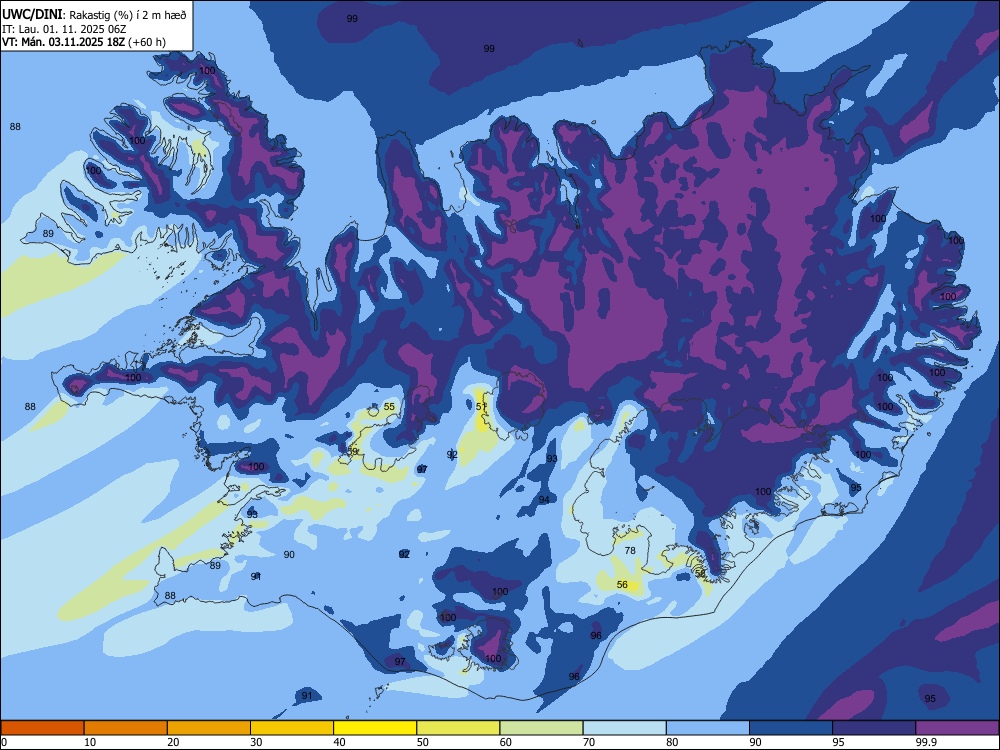Click the legend tick label 30

pyautogui.click(x=256, y=742)
